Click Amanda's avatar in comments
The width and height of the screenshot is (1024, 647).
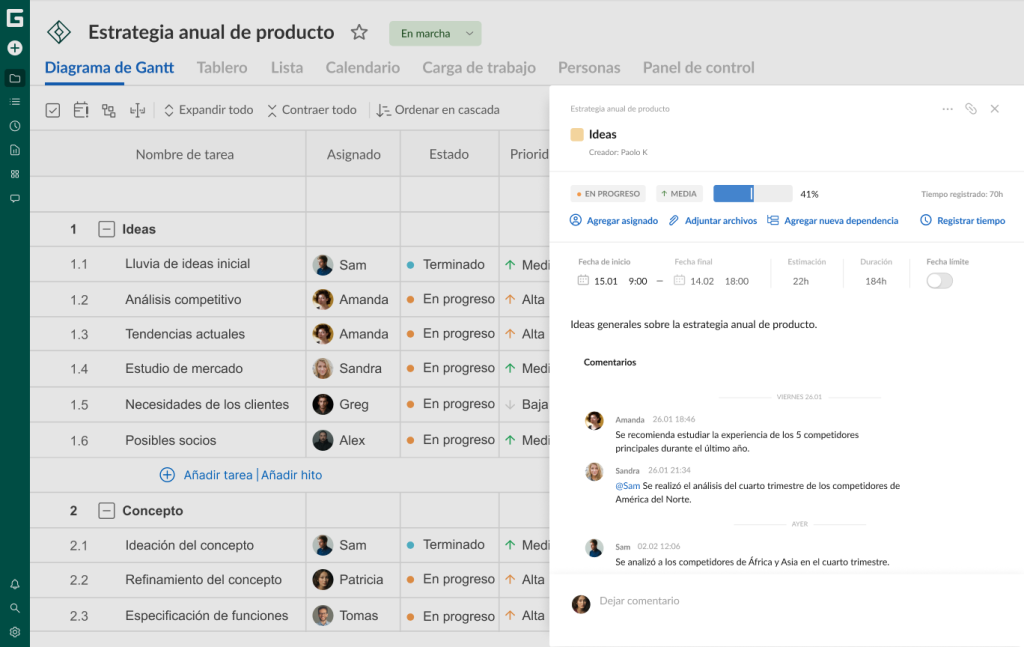(x=594, y=420)
